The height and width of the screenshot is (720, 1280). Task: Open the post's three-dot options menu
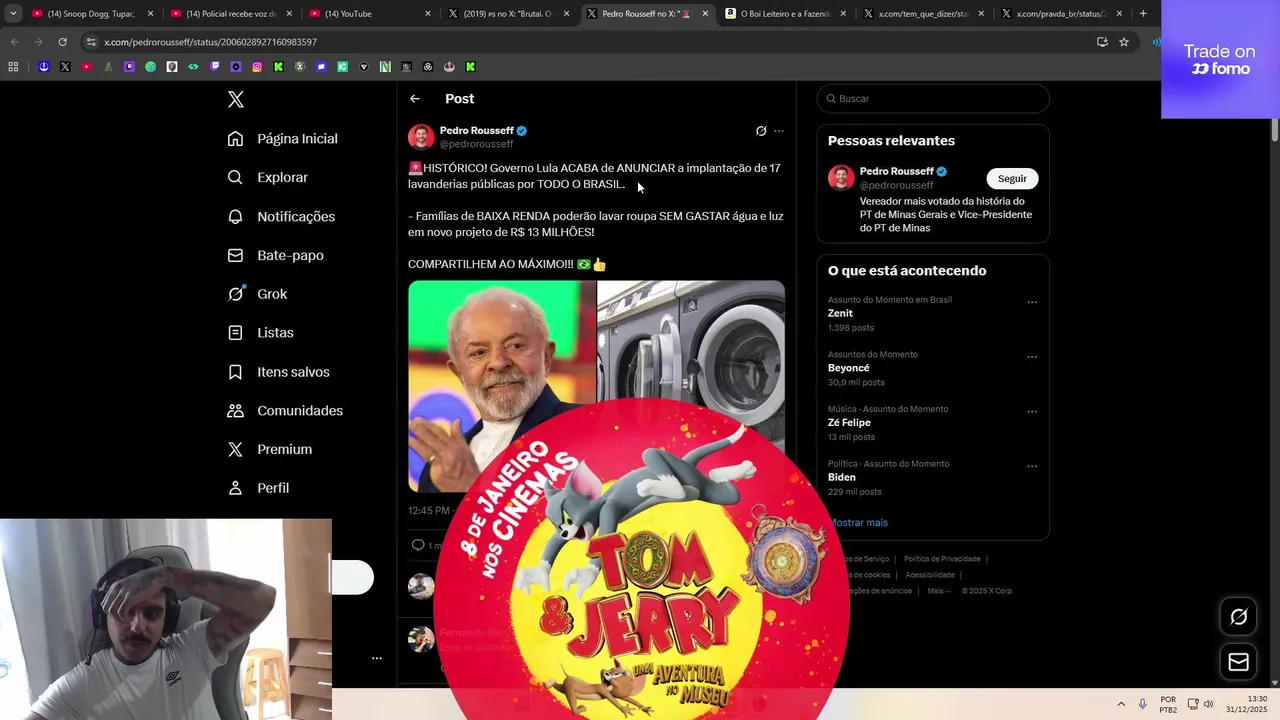779,131
